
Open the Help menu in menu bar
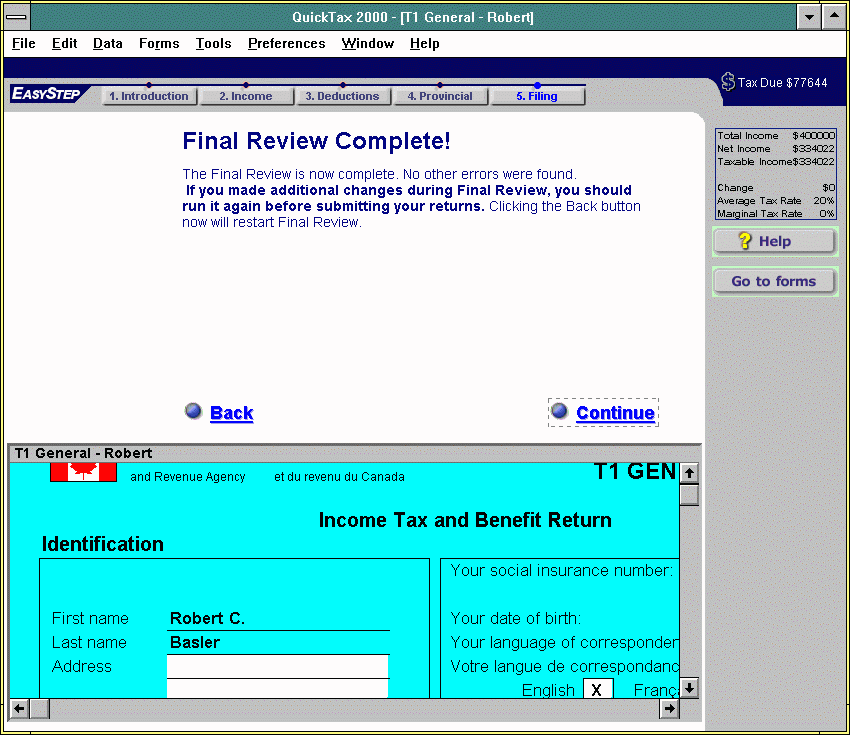tap(424, 44)
